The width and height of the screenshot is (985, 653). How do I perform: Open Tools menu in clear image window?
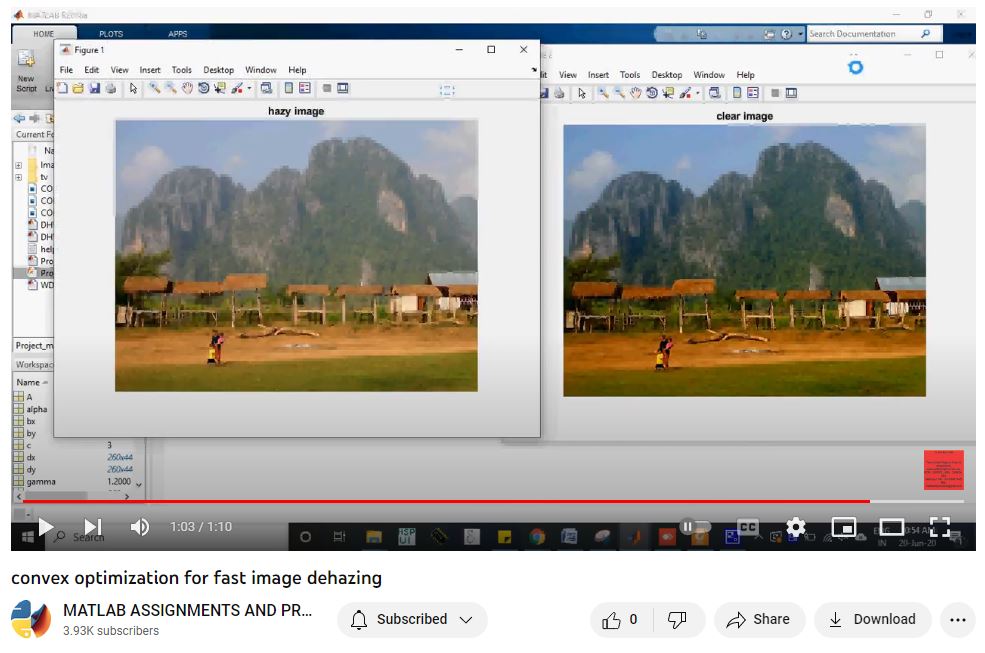tap(630, 75)
